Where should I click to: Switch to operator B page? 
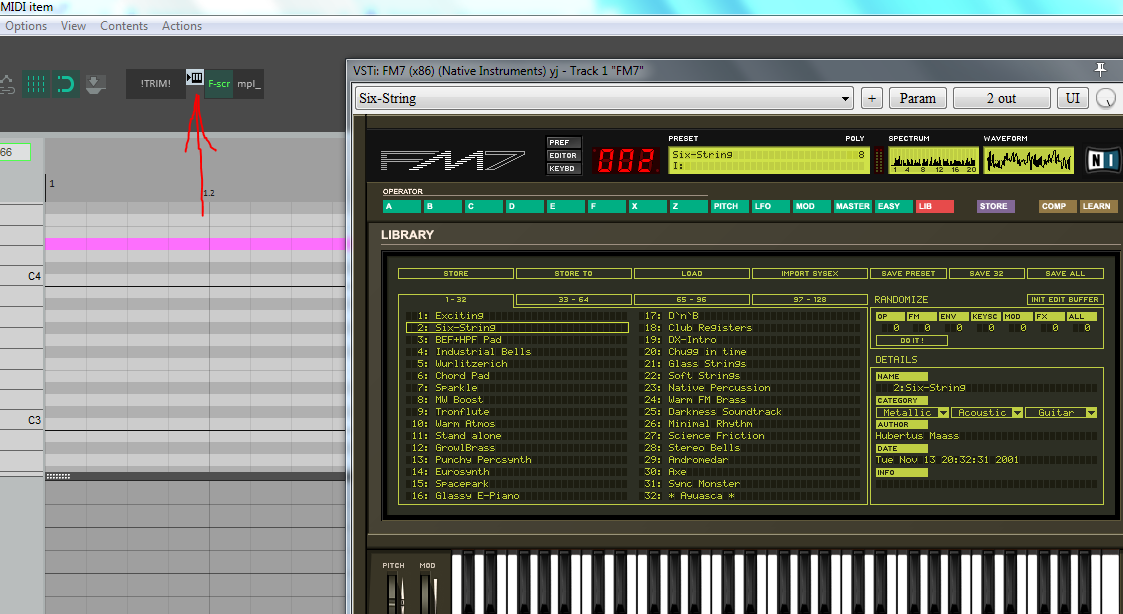click(x=443, y=206)
